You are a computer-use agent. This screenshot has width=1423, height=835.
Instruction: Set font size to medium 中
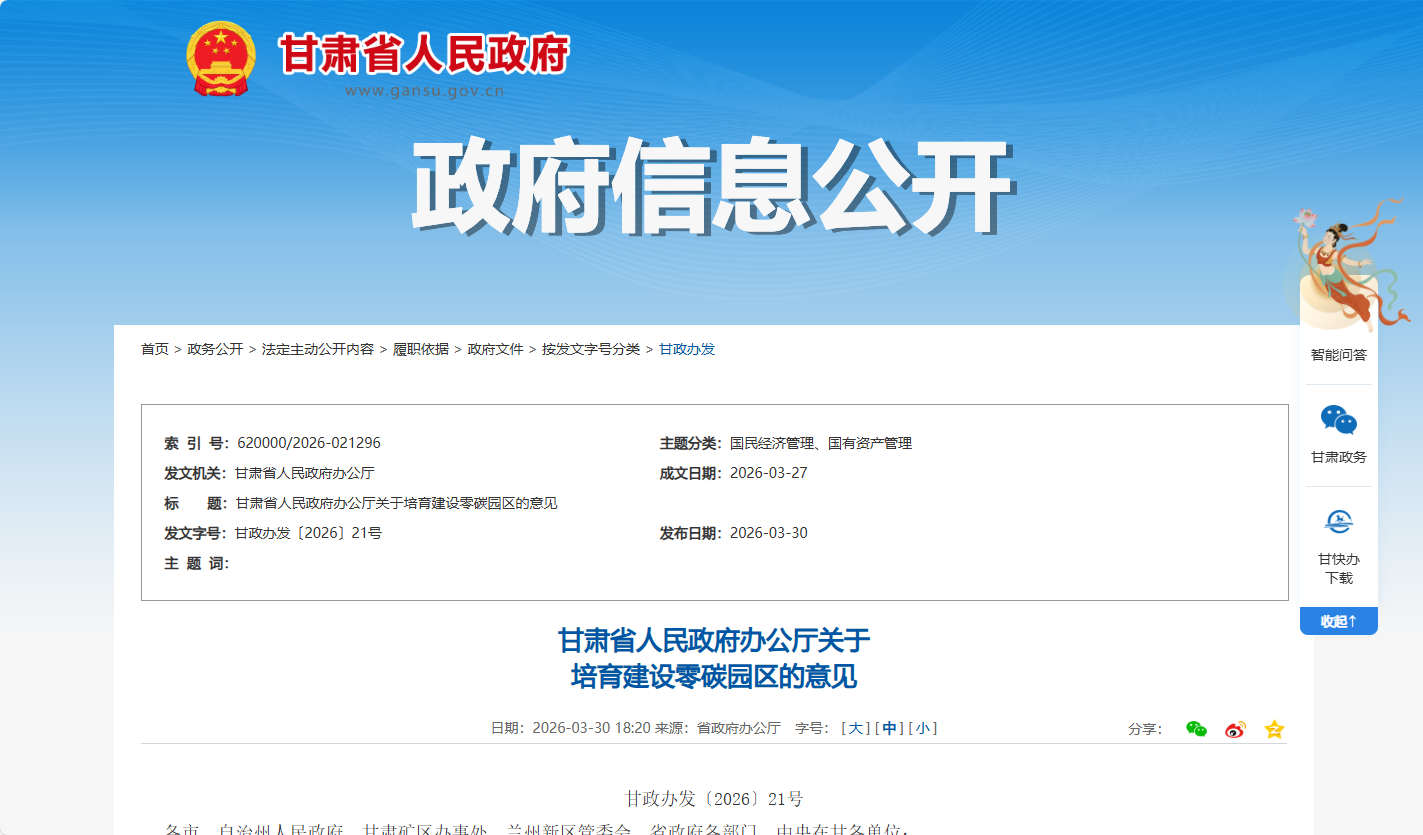(889, 728)
